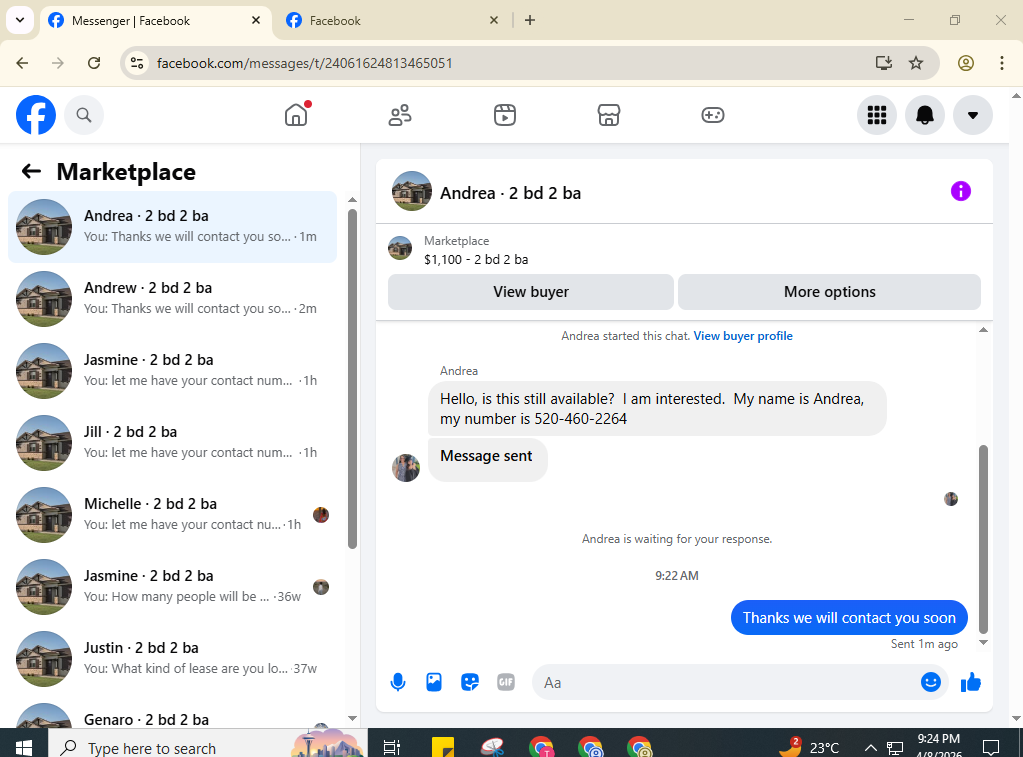The width and height of the screenshot is (1023, 757).
Task: Expand the account dropdown arrow
Action: tap(973, 115)
